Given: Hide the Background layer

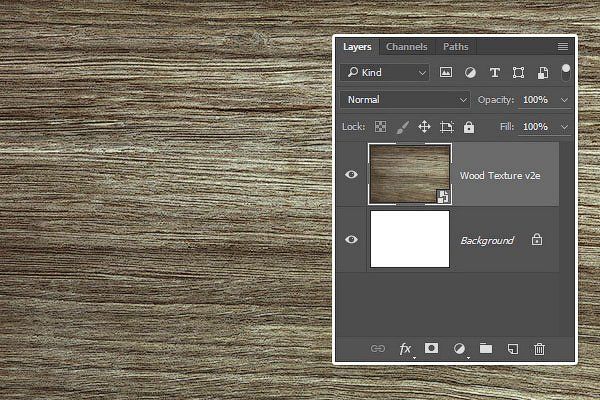Looking at the screenshot, I should 351,240.
